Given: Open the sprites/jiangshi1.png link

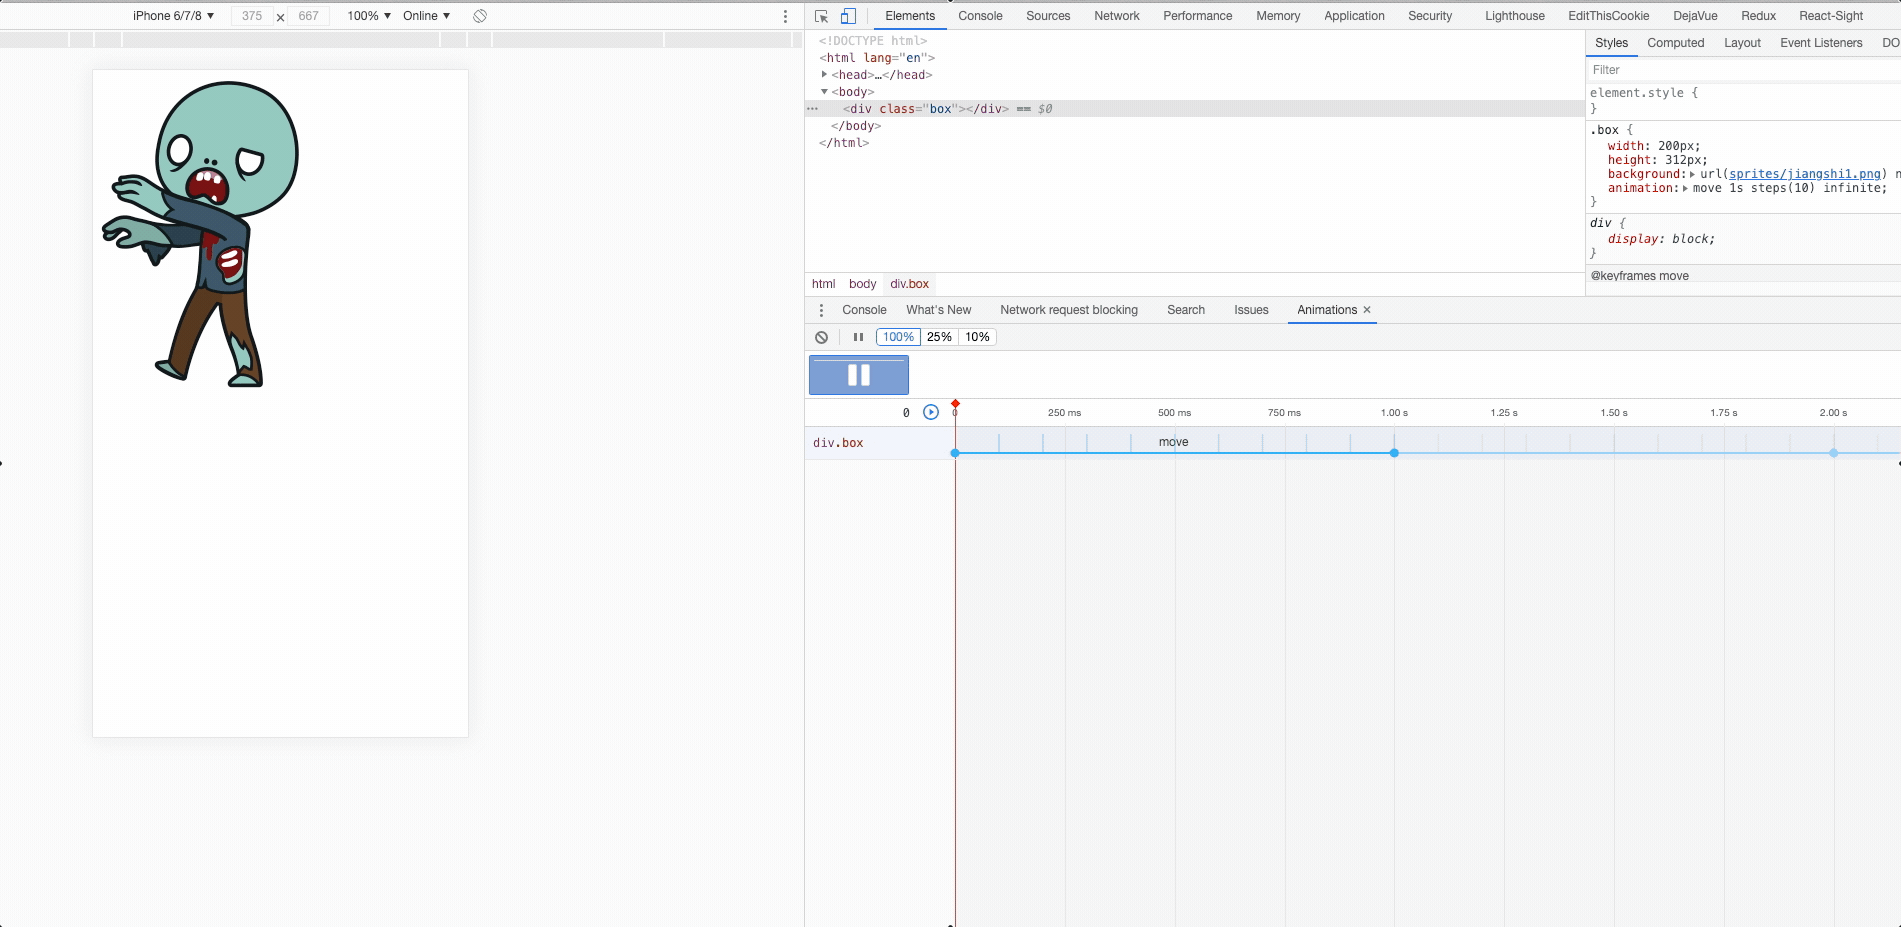Looking at the screenshot, I should (x=1804, y=174).
